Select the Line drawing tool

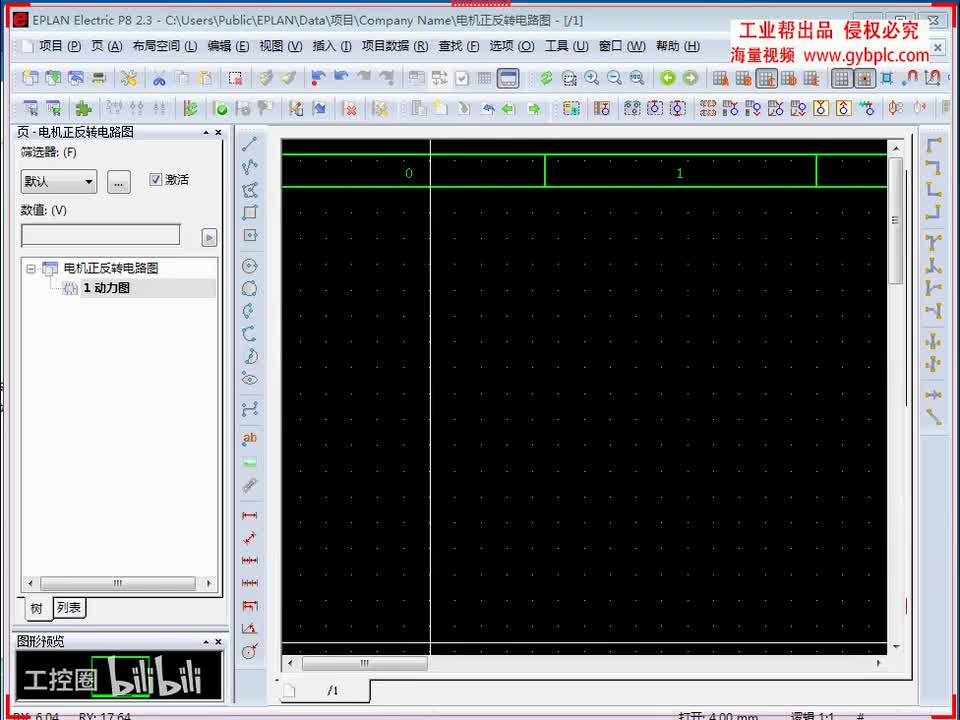[250, 144]
